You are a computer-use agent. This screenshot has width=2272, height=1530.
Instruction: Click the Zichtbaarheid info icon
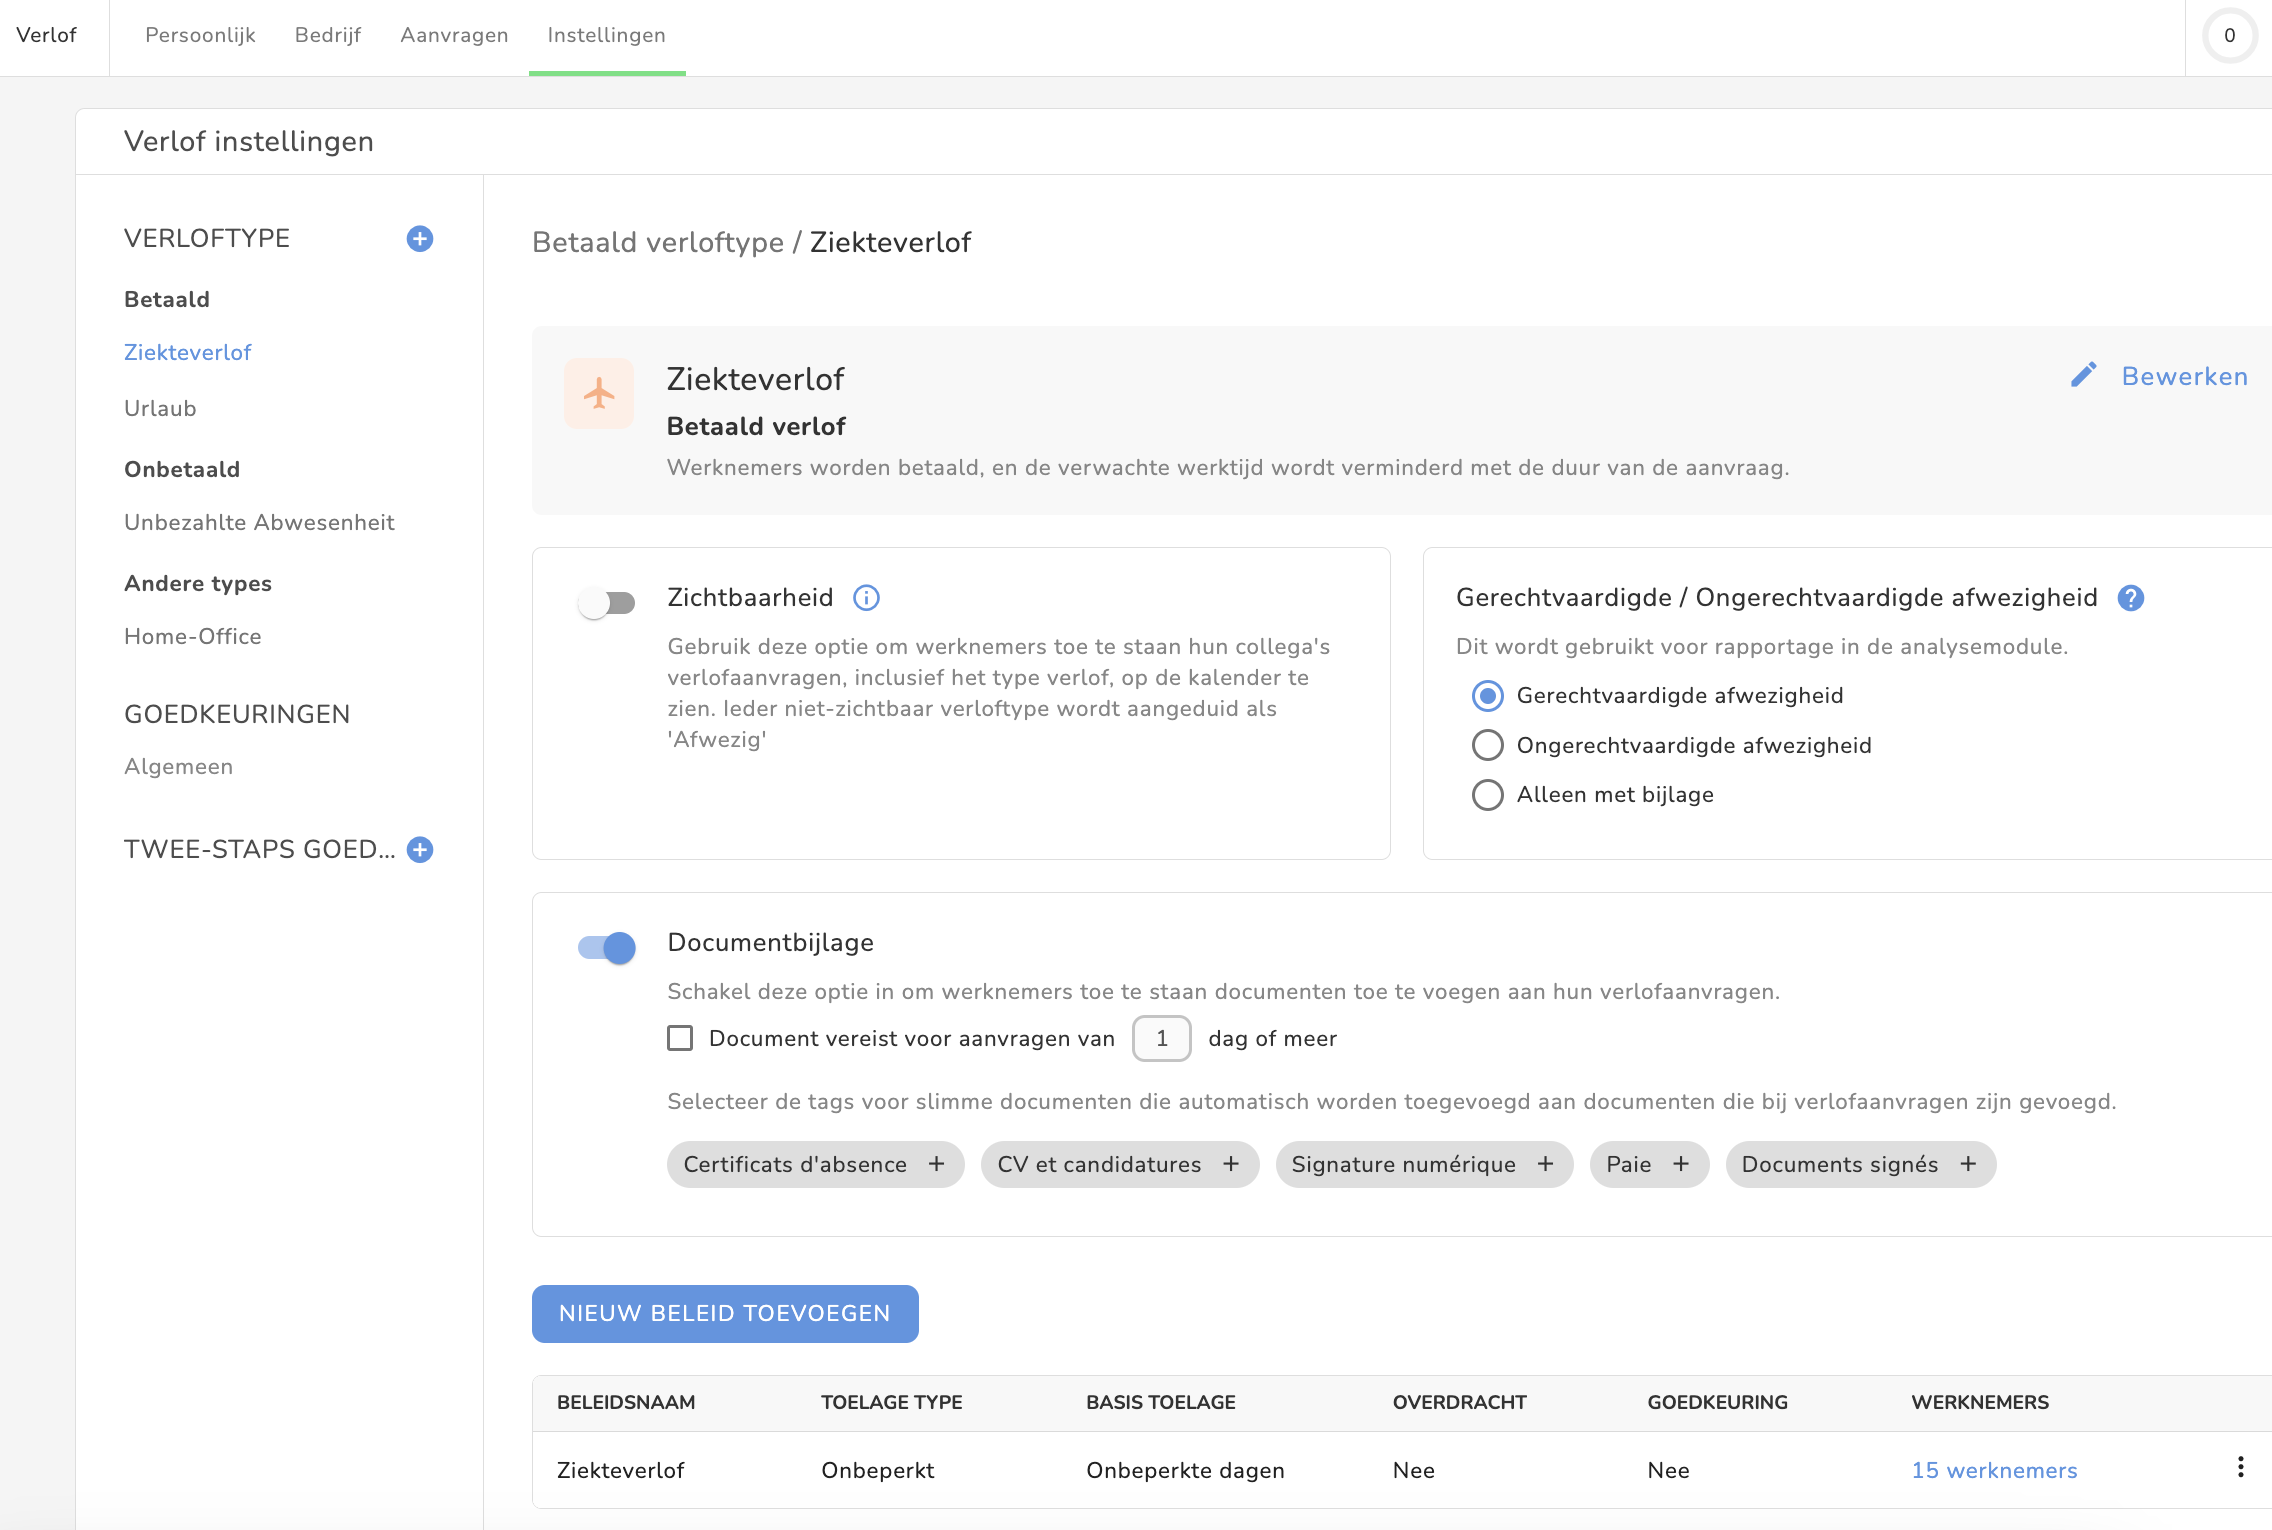point(866,598)
